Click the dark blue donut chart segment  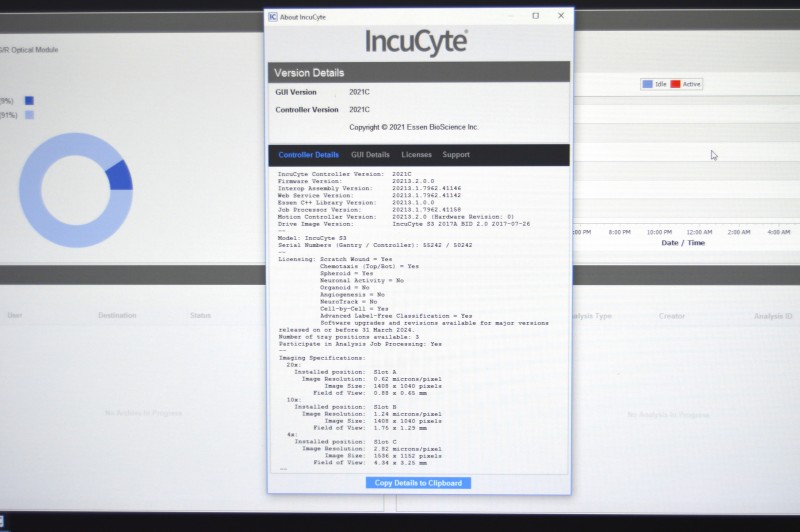(120, 176)
